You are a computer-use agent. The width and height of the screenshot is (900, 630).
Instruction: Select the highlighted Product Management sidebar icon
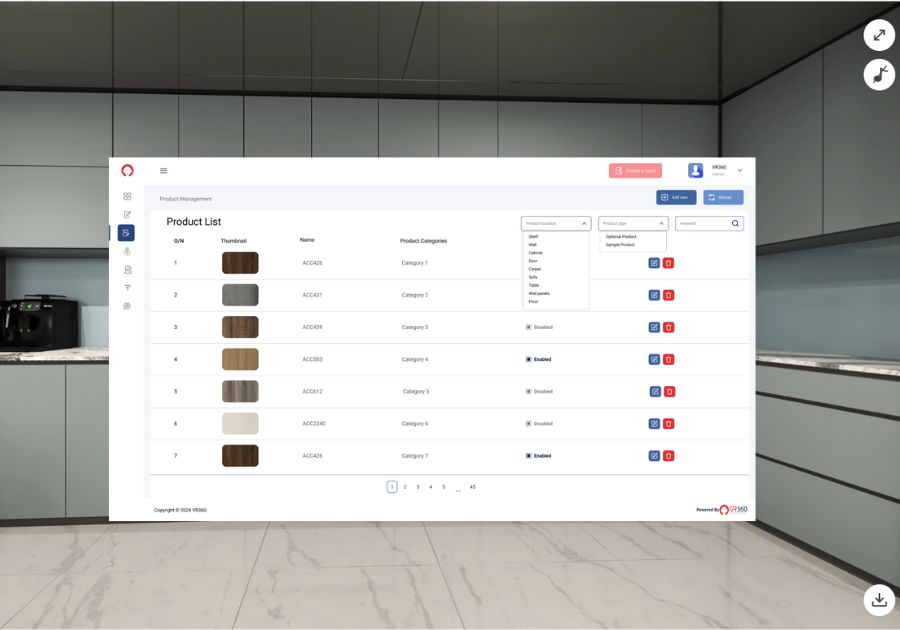tap(127, 232)
